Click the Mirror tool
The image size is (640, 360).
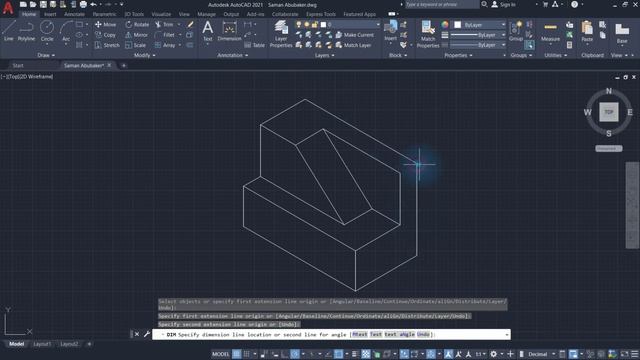pyautogui.click(x=136, y=35)
